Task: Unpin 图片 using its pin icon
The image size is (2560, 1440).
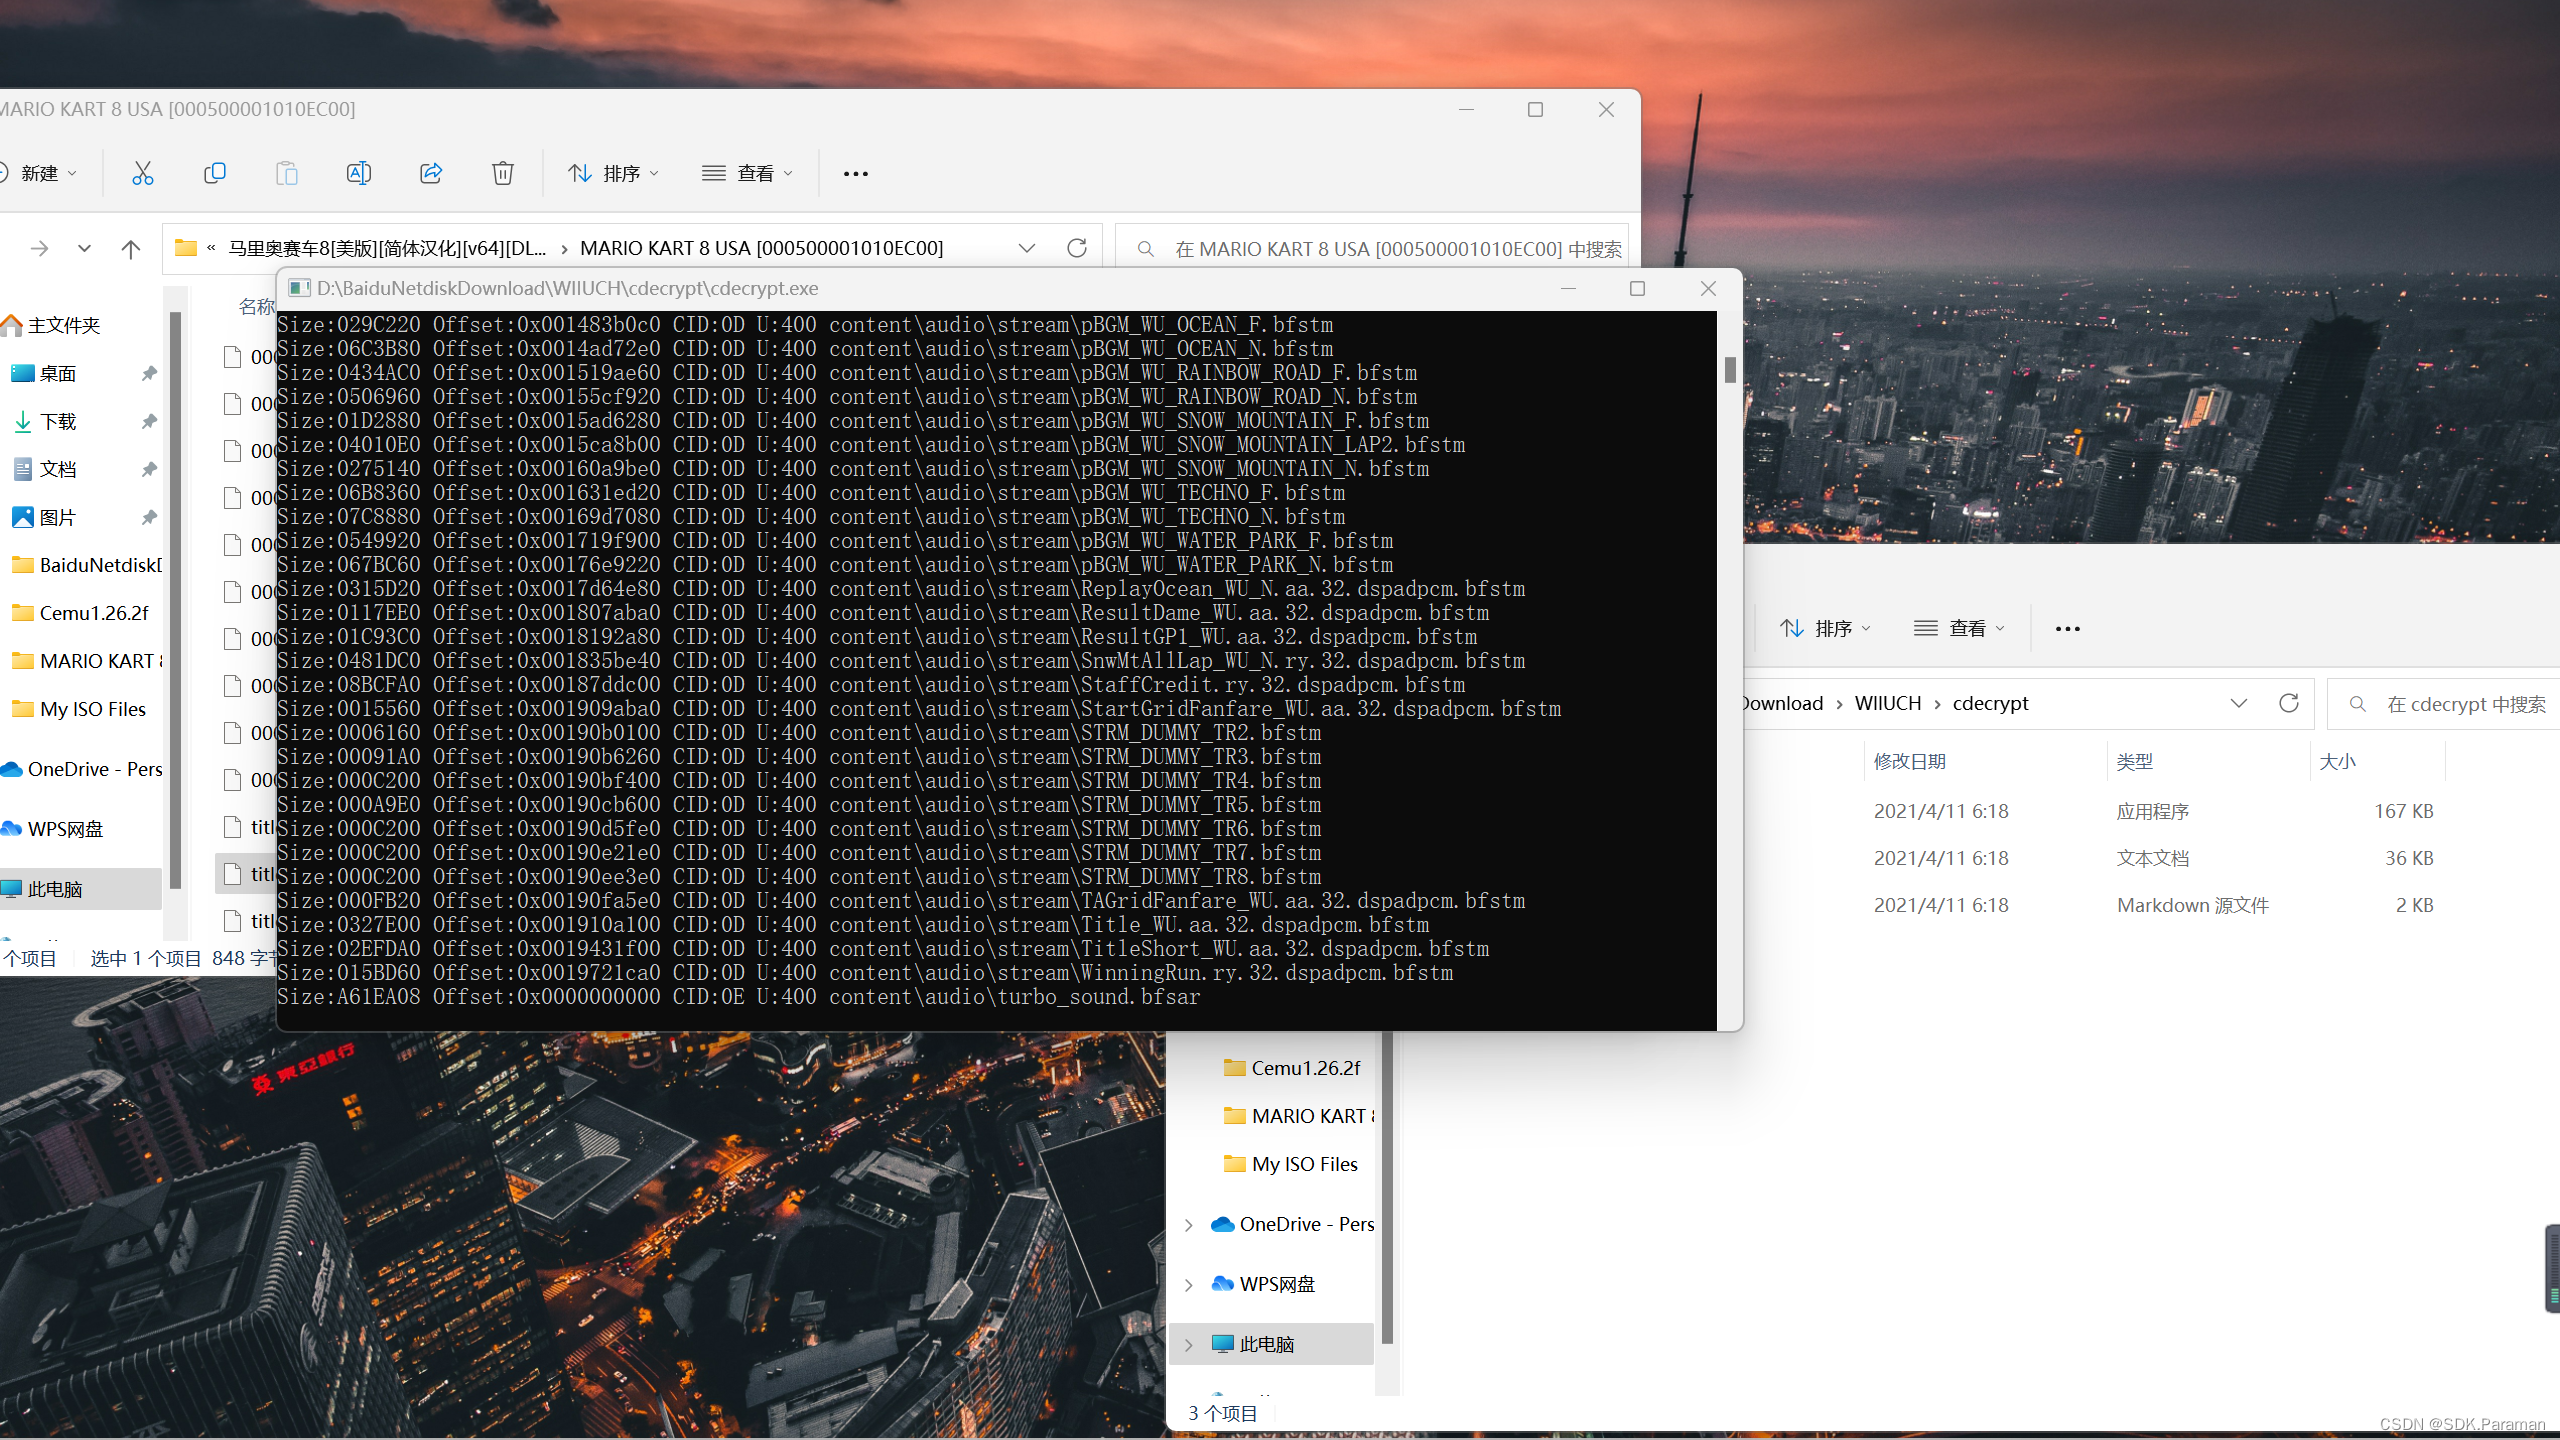Action: click(x=149, y=517)
